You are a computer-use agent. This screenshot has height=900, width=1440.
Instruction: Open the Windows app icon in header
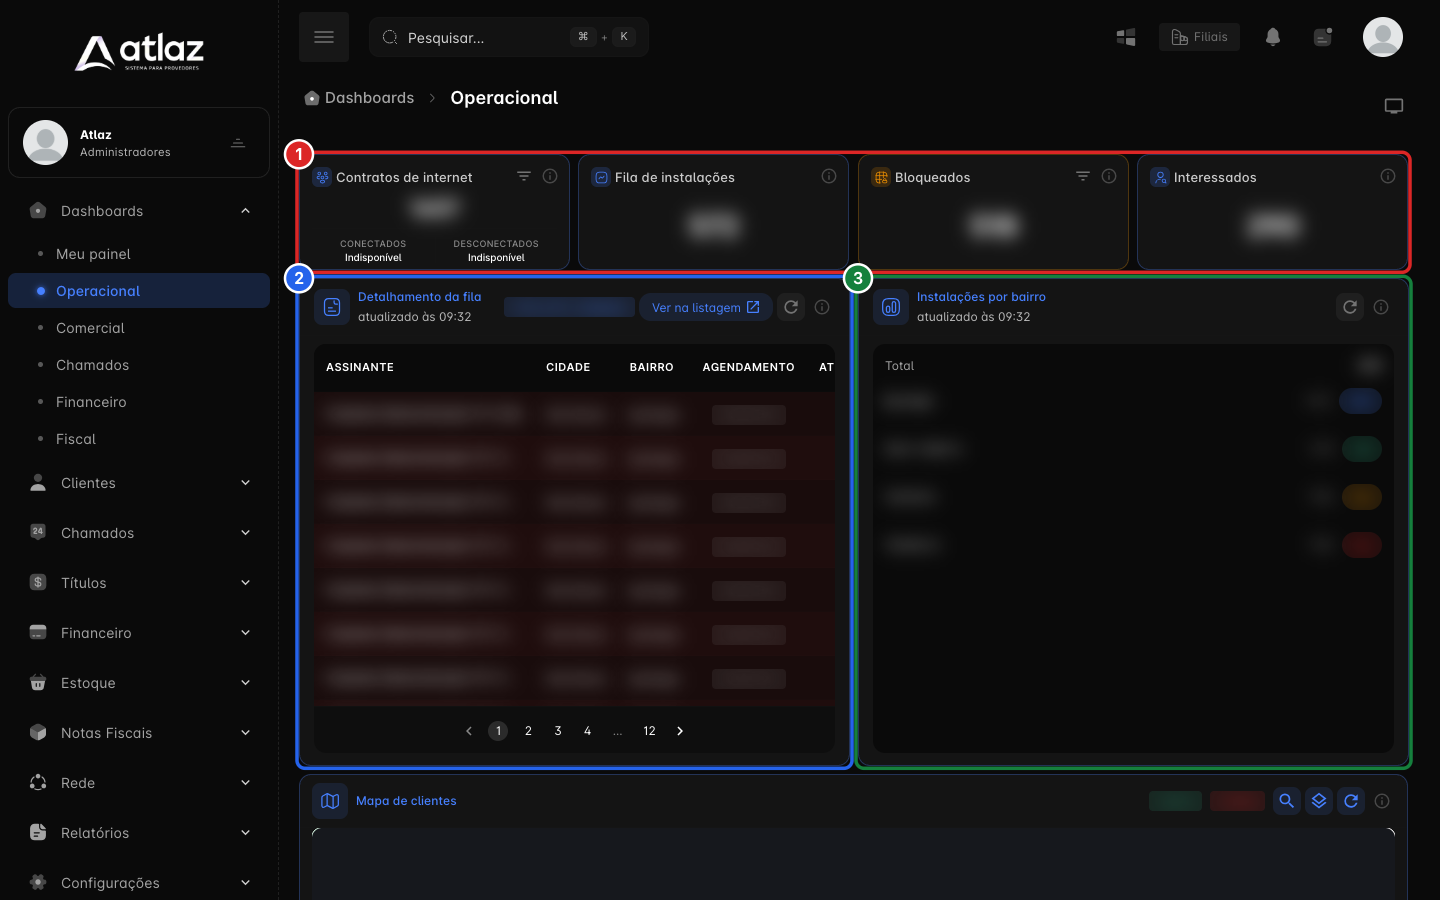tap(1126, 37)
